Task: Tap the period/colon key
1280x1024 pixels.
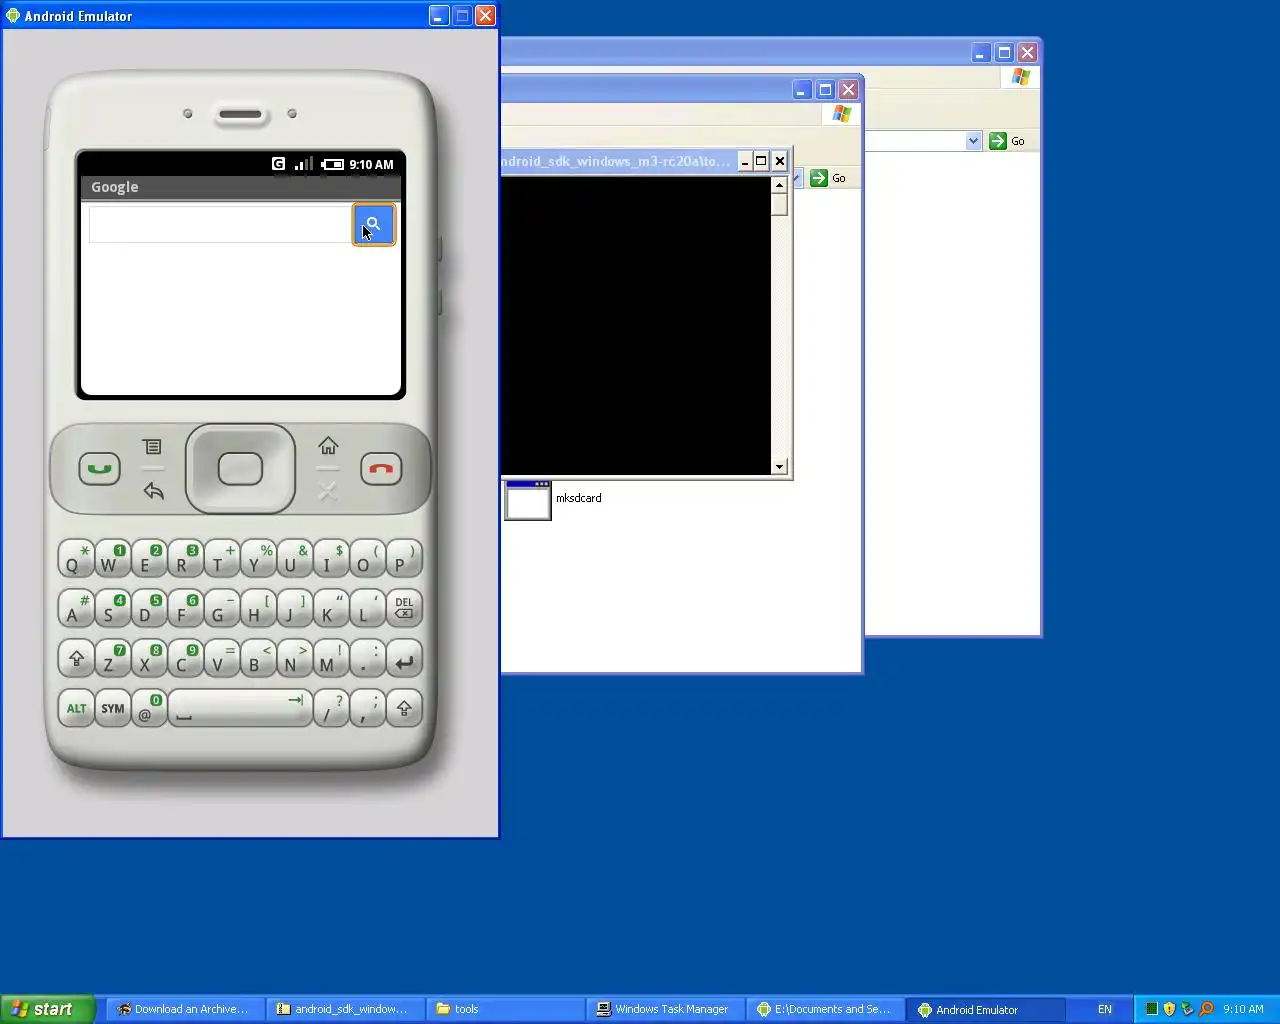Action: (368, 659)
